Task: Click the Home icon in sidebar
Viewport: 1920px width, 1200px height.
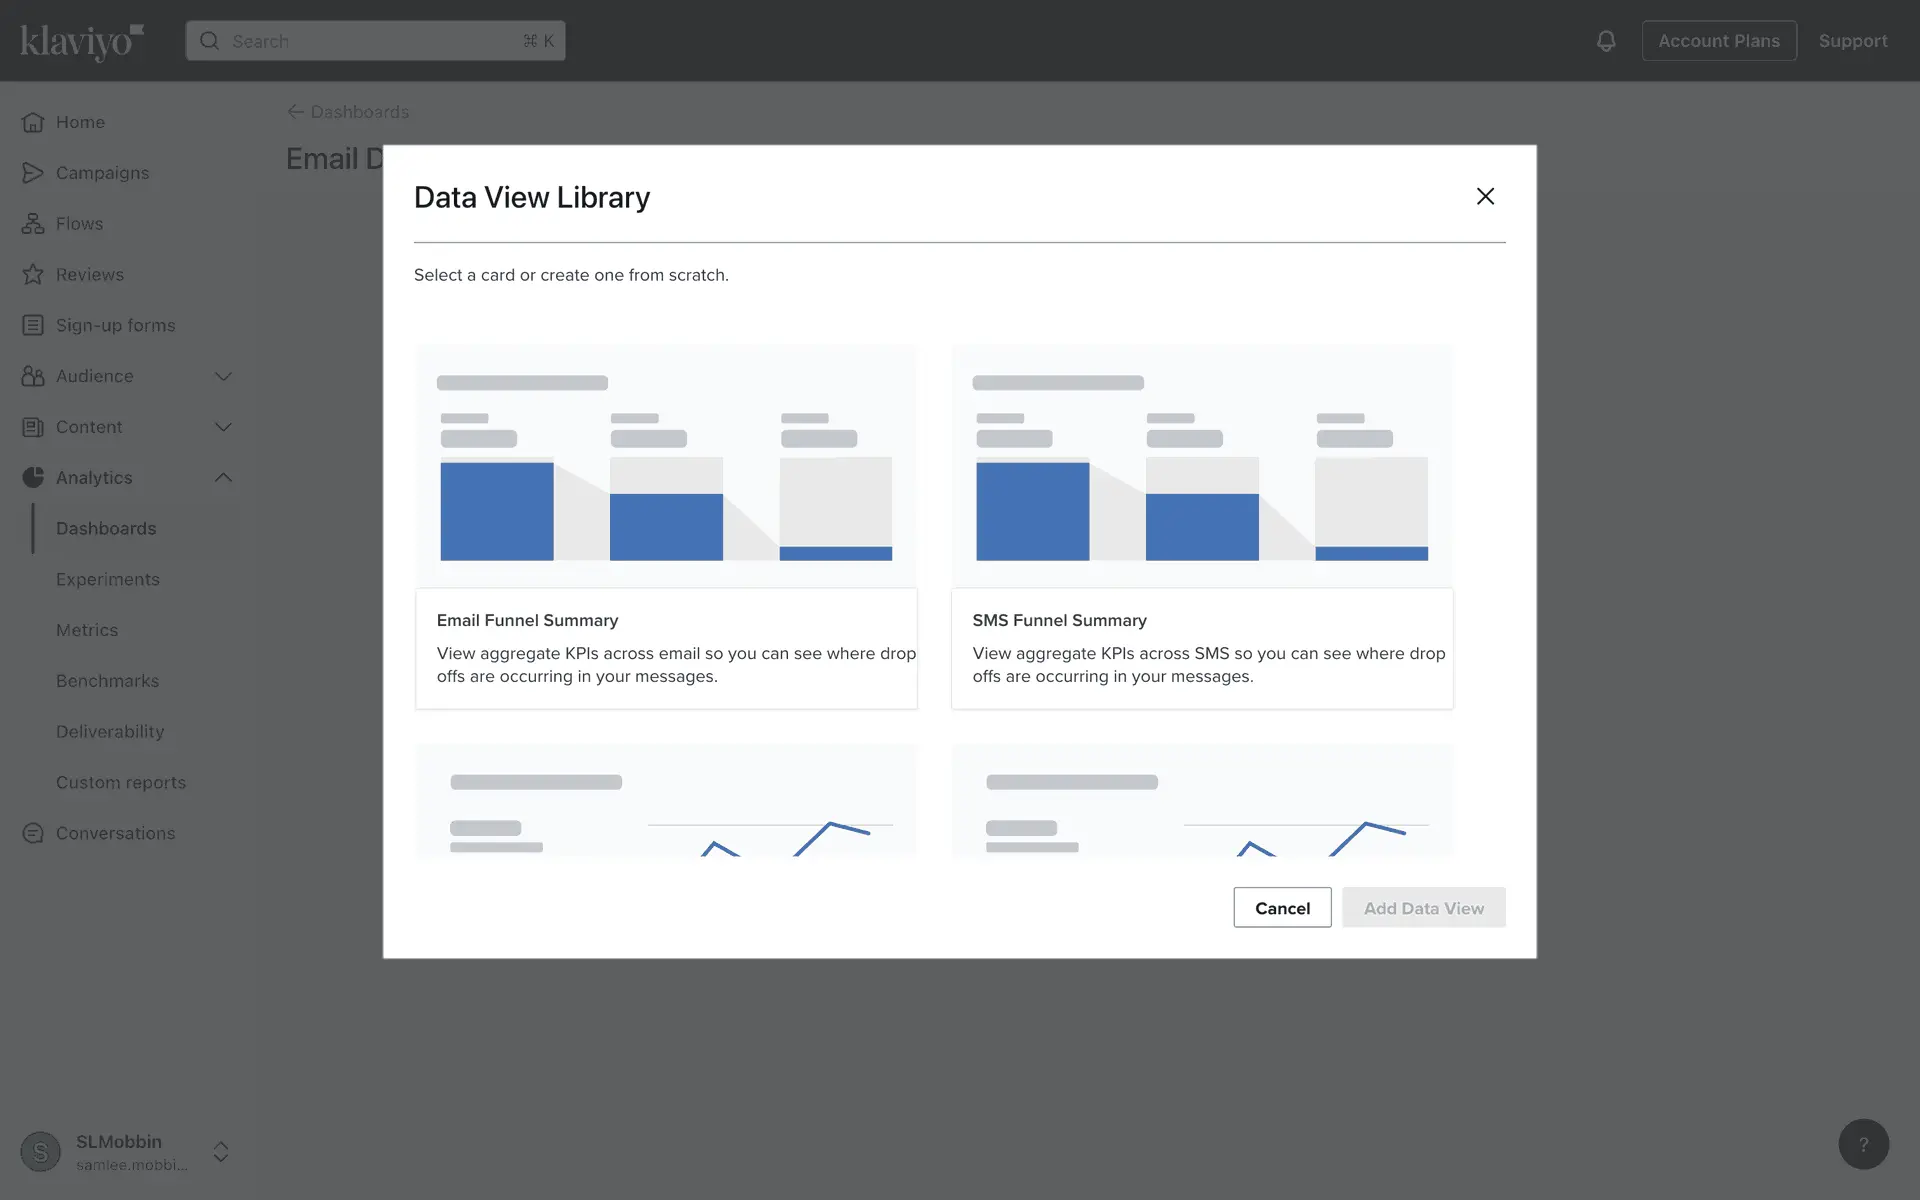Action: coord(33,122)
